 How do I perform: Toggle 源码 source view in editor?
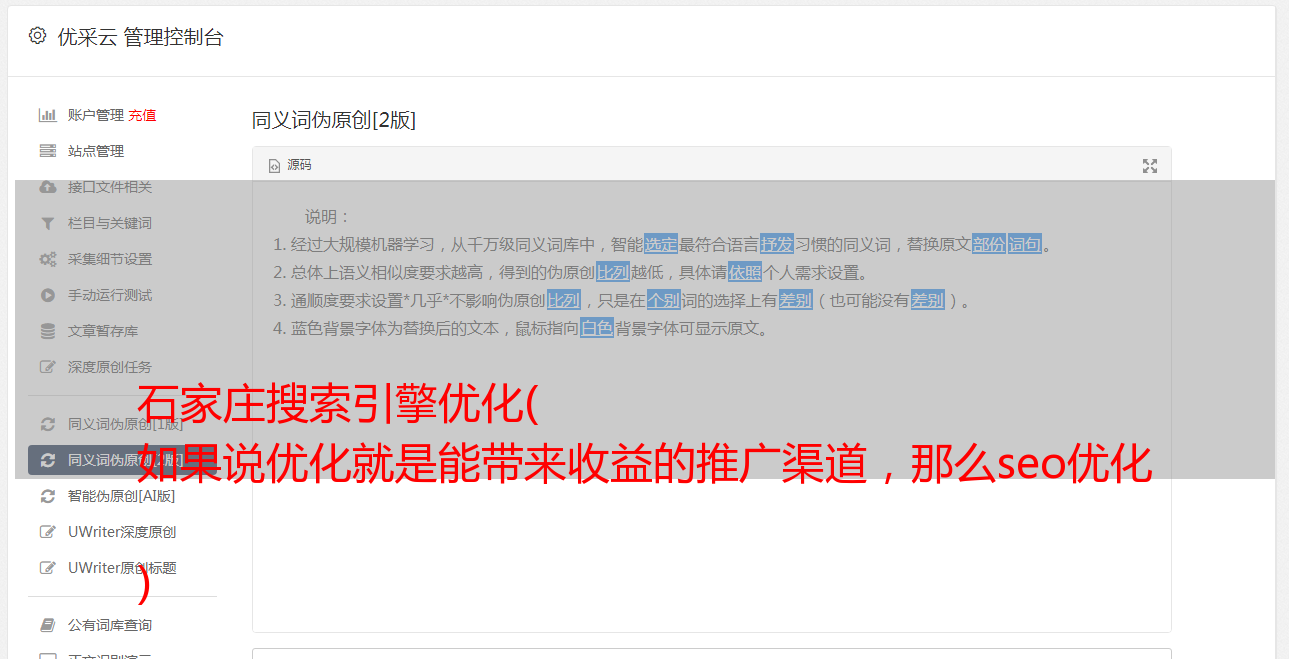pyautogui.click(x=290, y=165)
